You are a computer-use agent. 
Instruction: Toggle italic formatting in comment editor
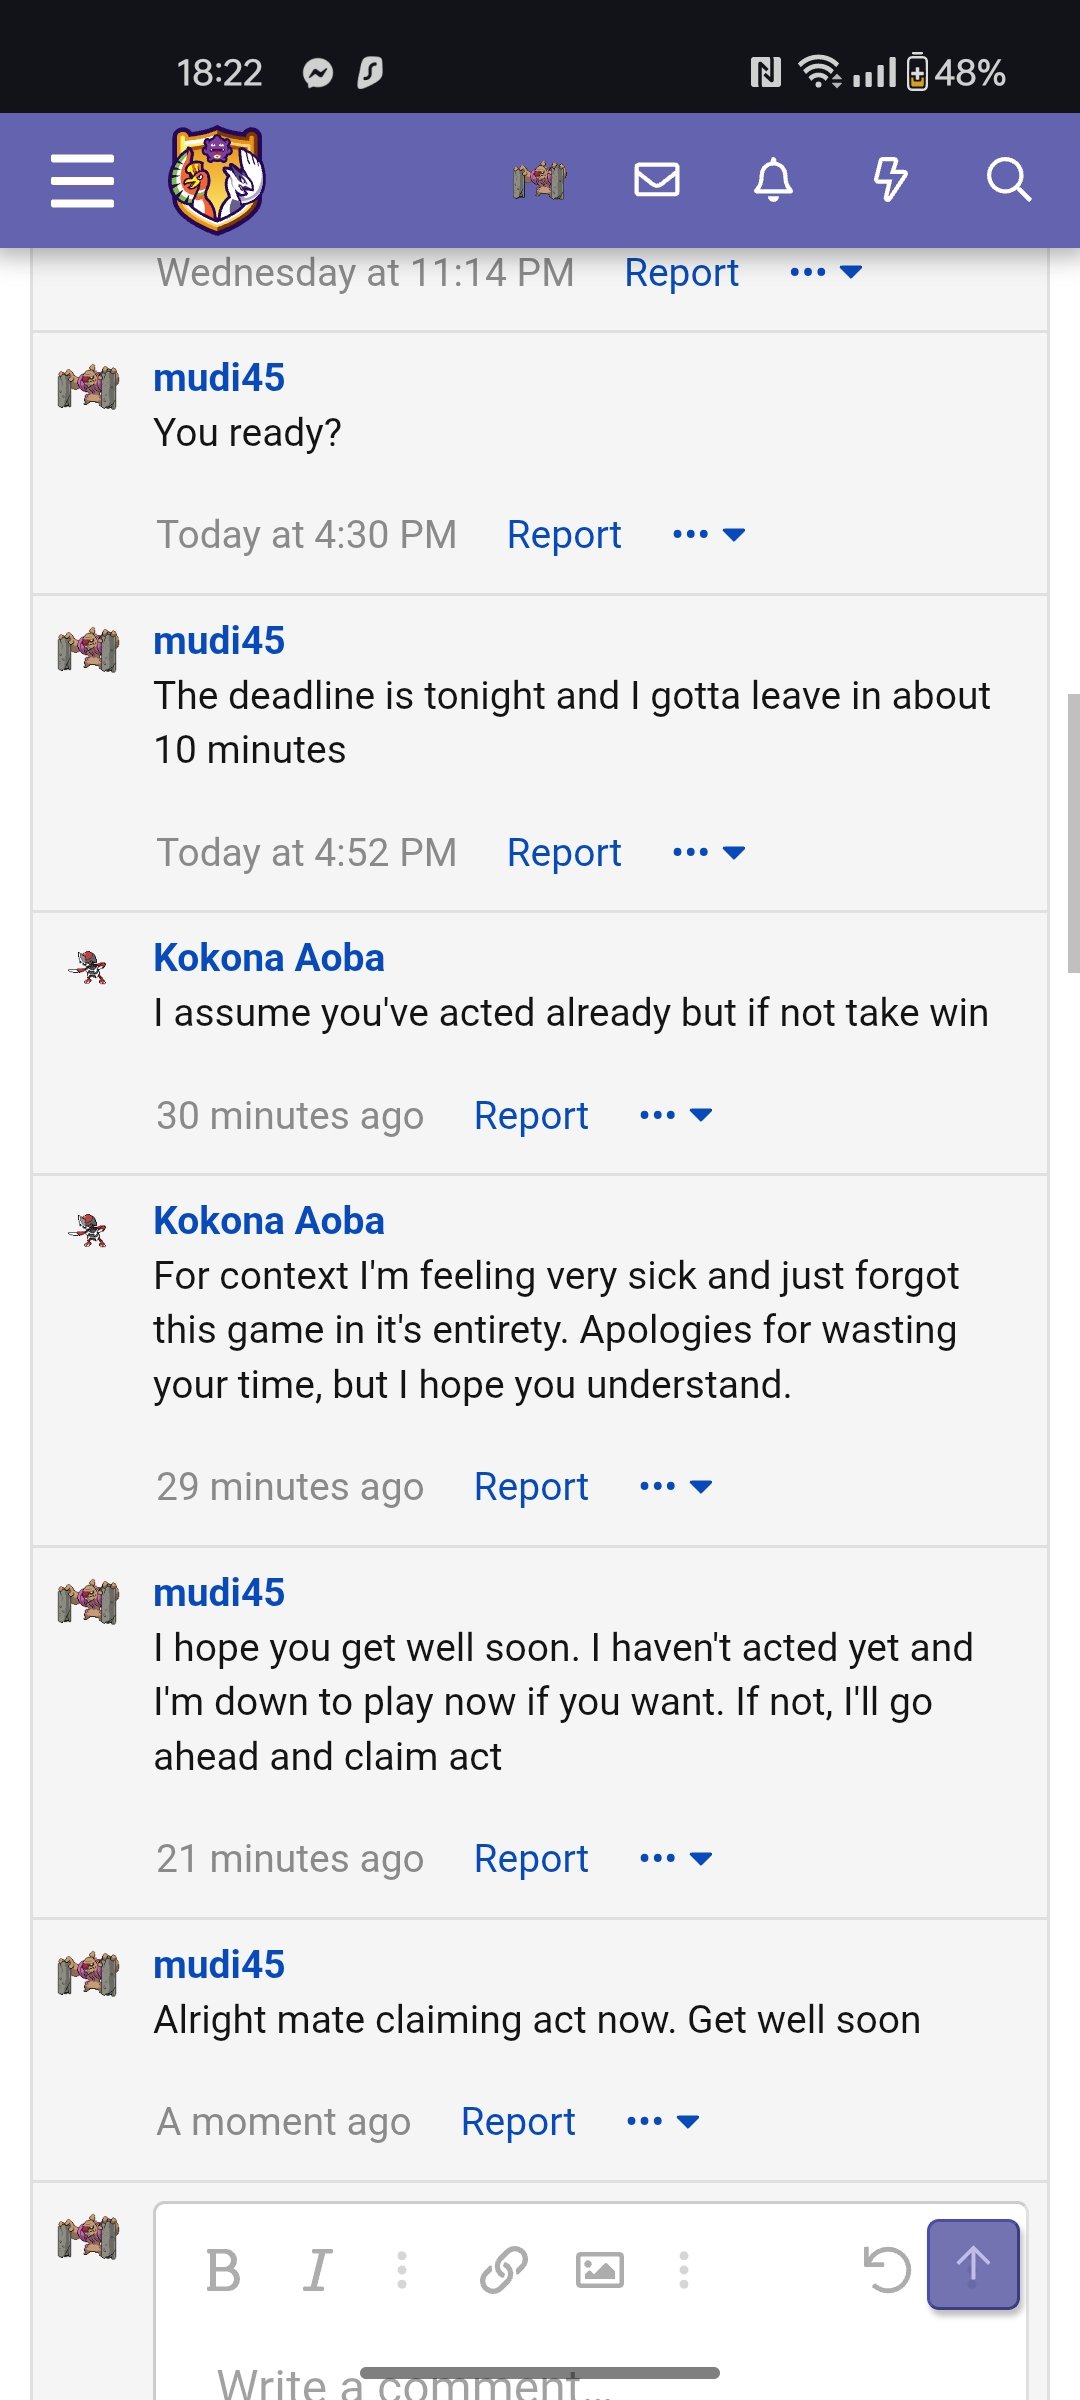click(x=317, y=2270)
